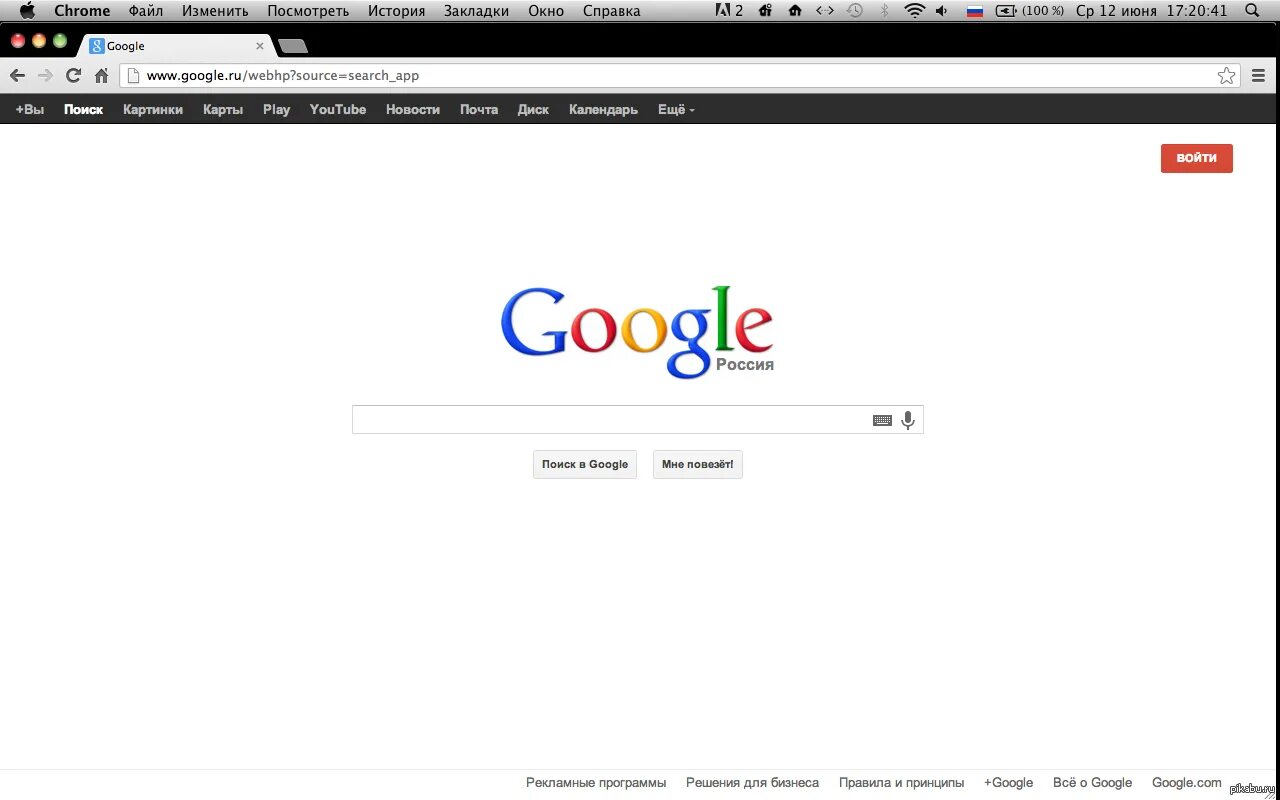Open Новости in the Google bar

(x=413, y=110)
